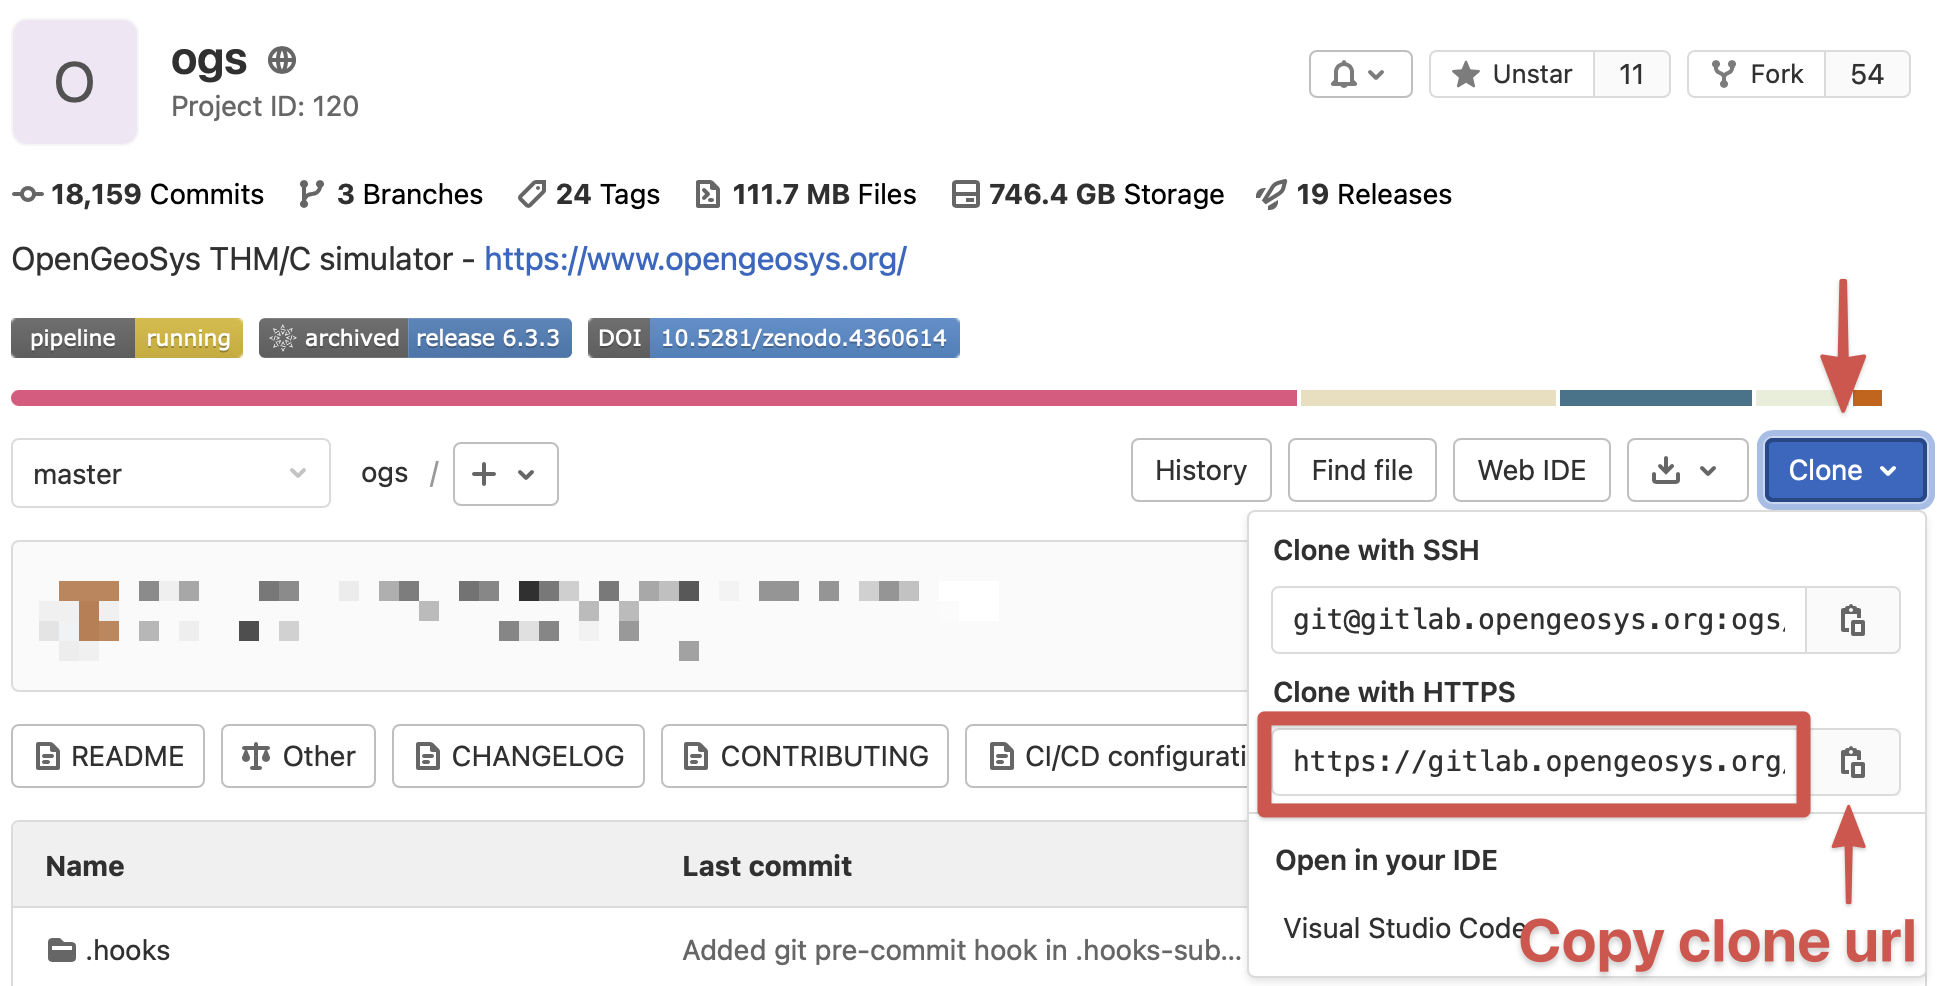
Task: Toggle the archived release 6.3.3 badge
Action: [x=415, y=338]
